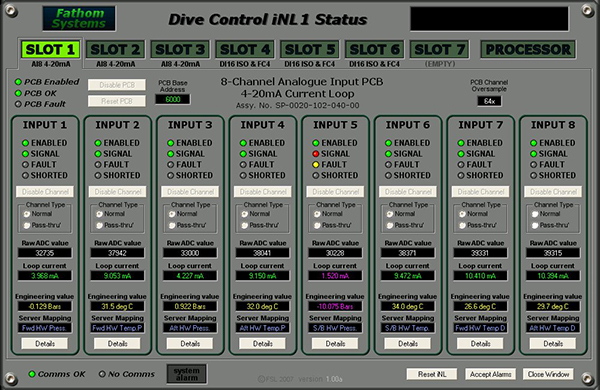Switch to the PROCESSOR tab

coord(528,49)
